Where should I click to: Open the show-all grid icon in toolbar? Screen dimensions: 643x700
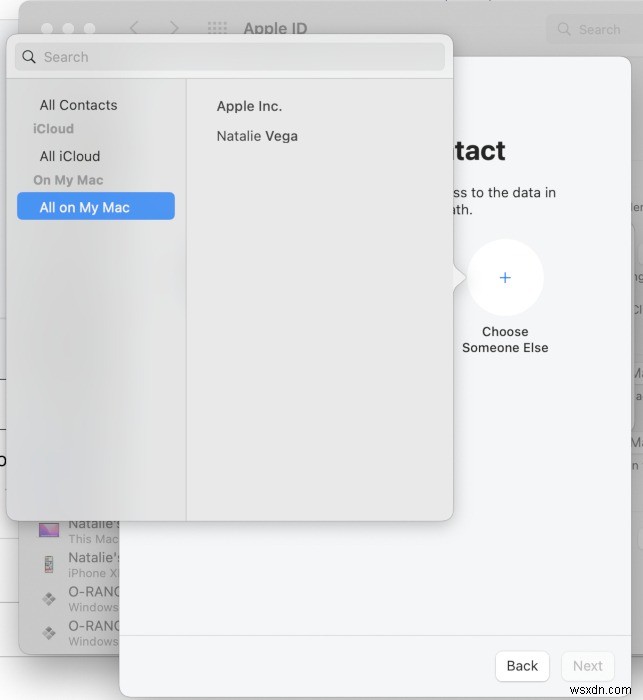[x=217, y=28]
